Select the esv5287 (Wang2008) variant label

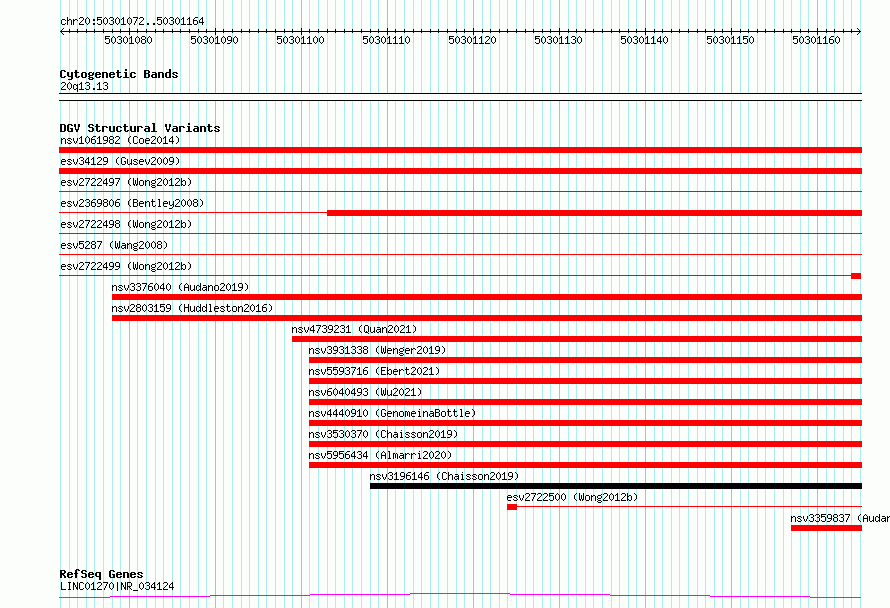(114, 245)
